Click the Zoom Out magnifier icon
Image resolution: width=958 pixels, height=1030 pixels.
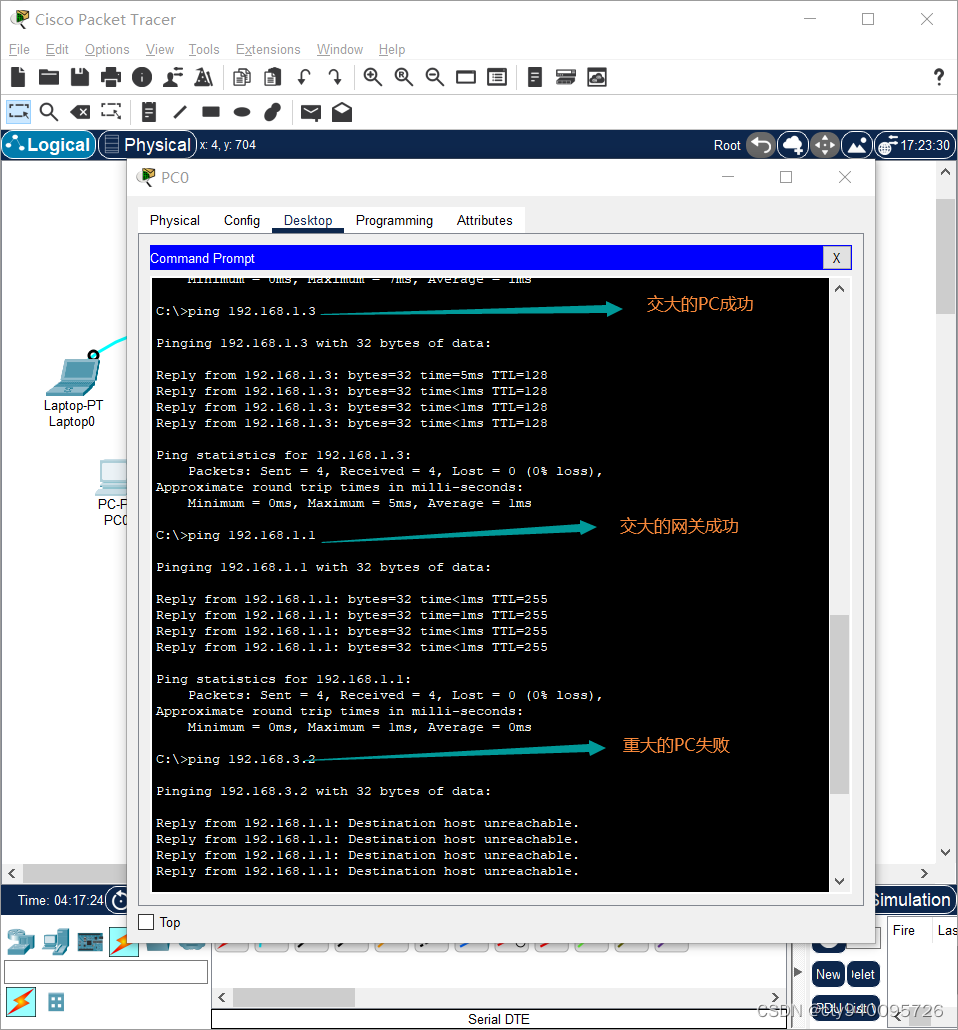pyautogui.click(x=434, y=78)
